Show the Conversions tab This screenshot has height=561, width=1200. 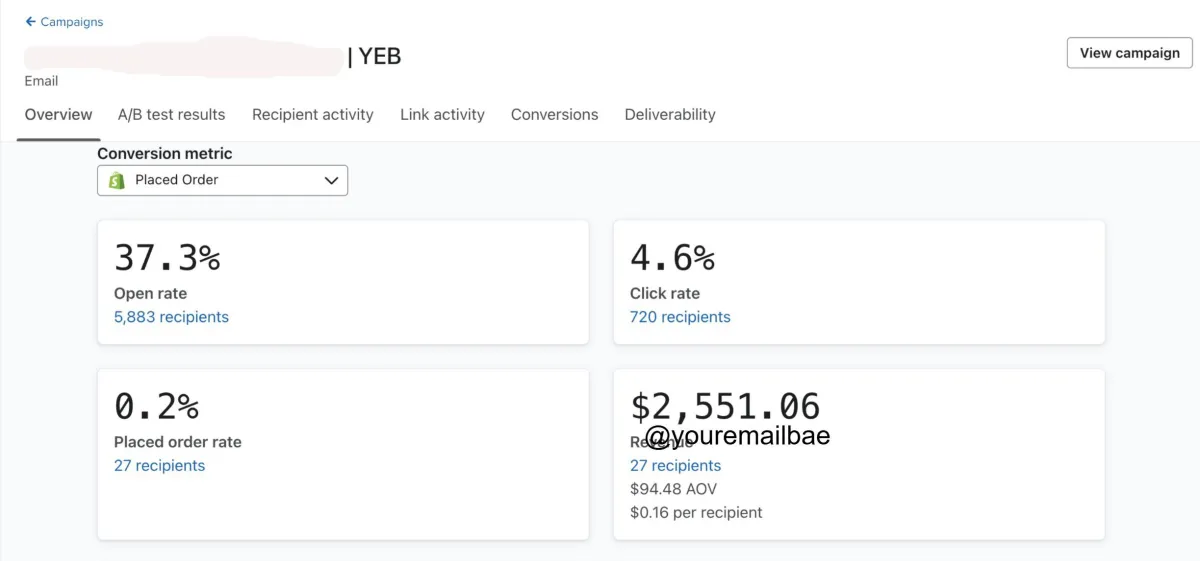[x=554, y=115]
